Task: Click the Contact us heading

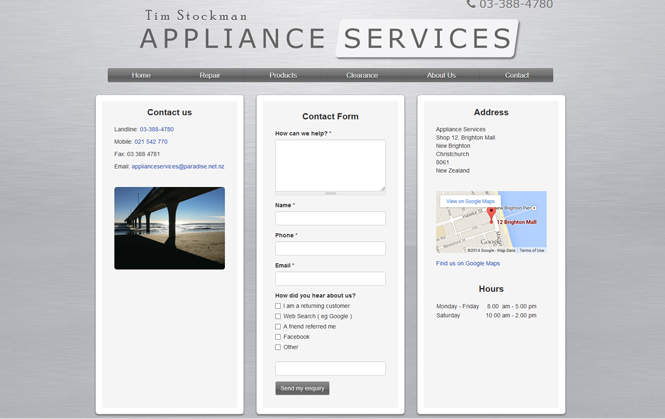Action: (170, 112)
